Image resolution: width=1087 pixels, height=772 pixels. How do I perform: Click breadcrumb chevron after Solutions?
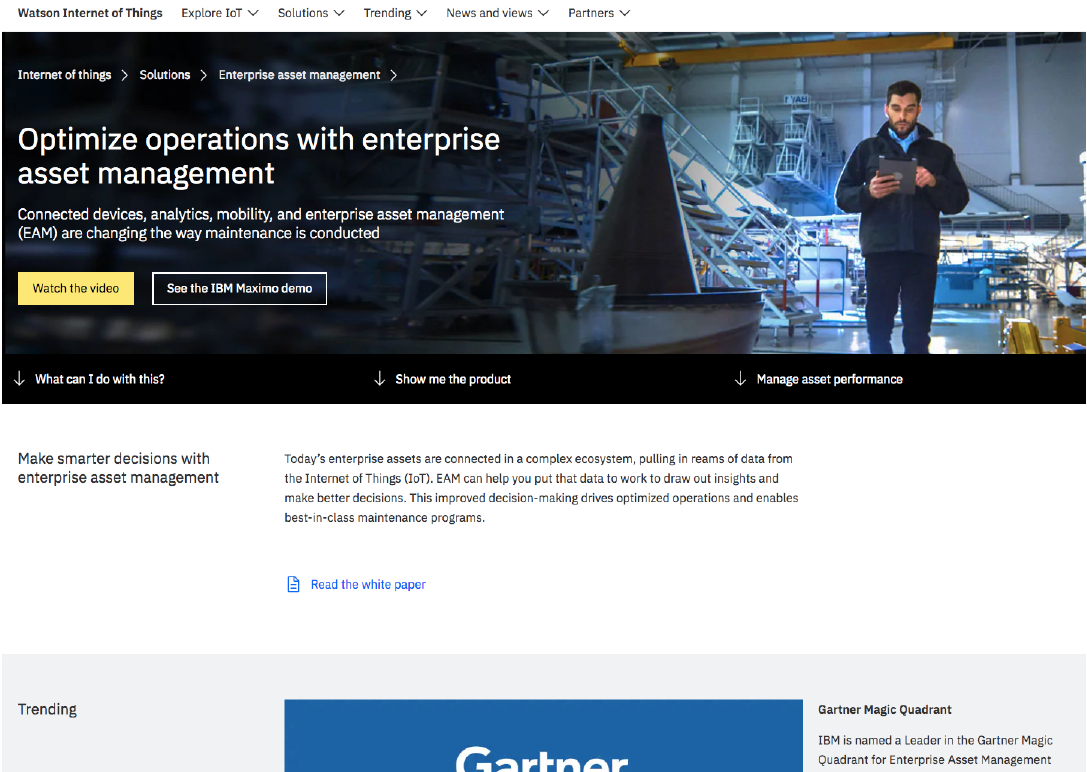click(x=204, y=75)
